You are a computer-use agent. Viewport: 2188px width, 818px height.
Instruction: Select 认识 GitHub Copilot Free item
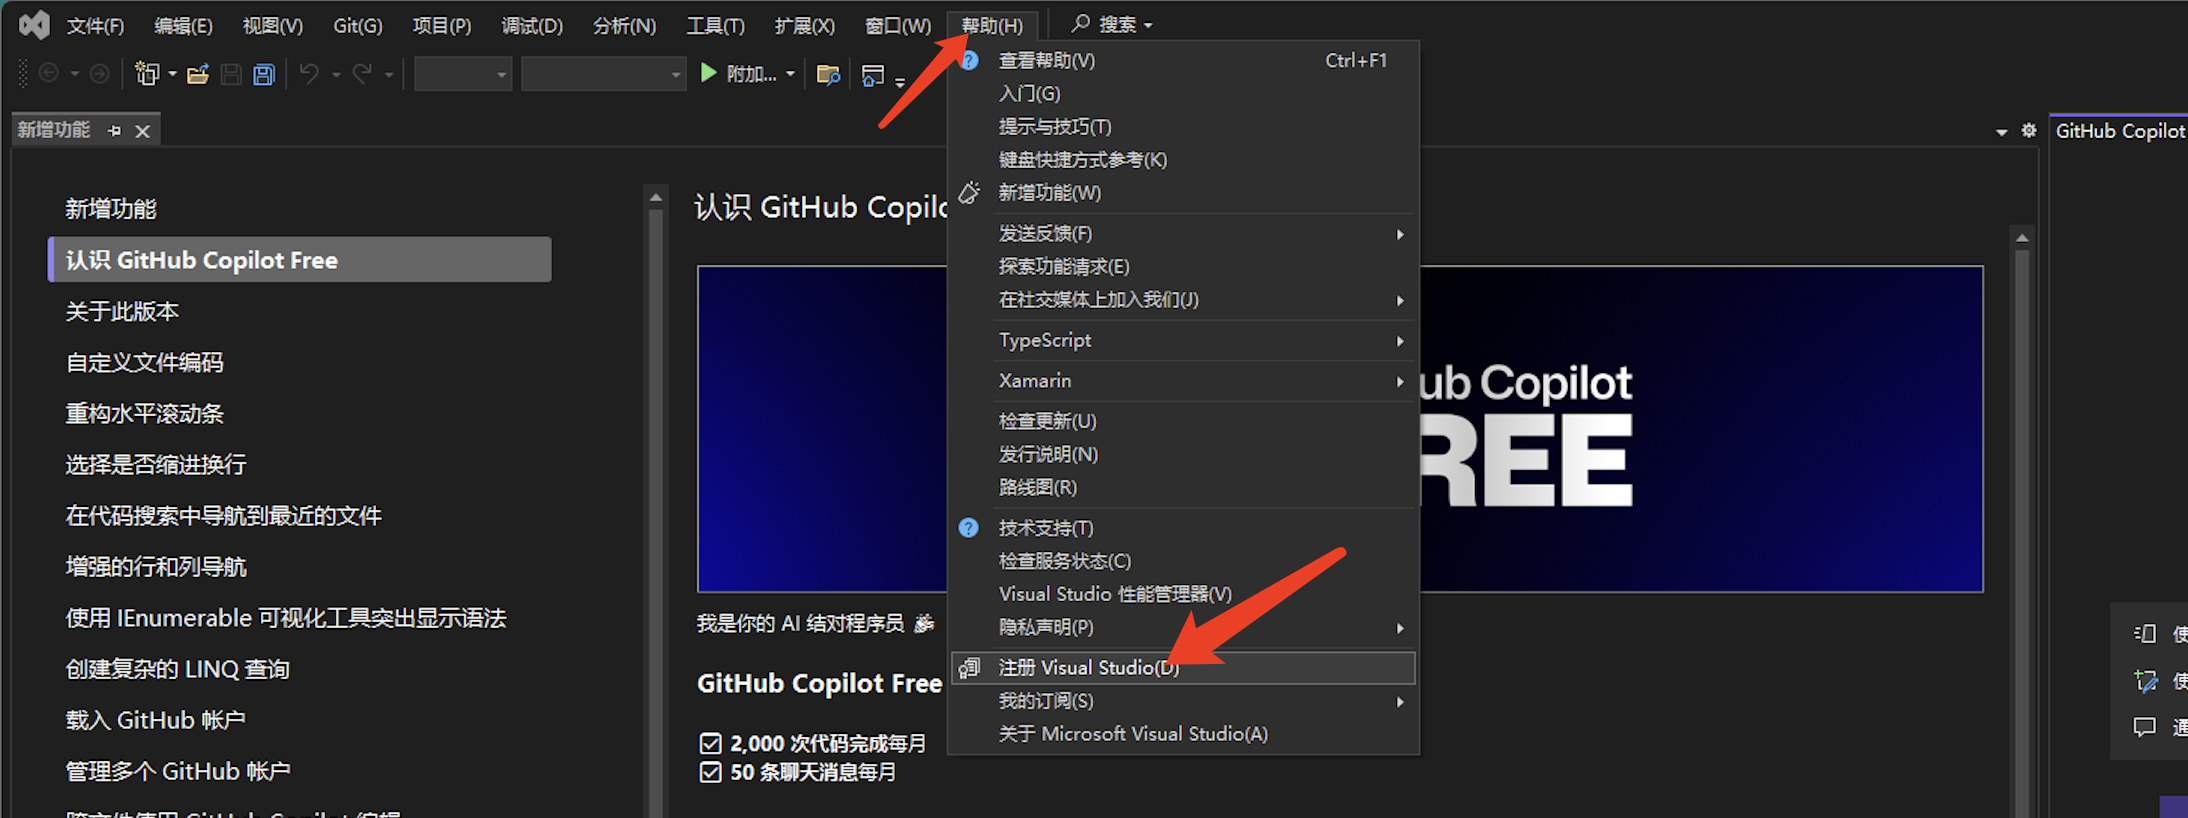[300, 260]
